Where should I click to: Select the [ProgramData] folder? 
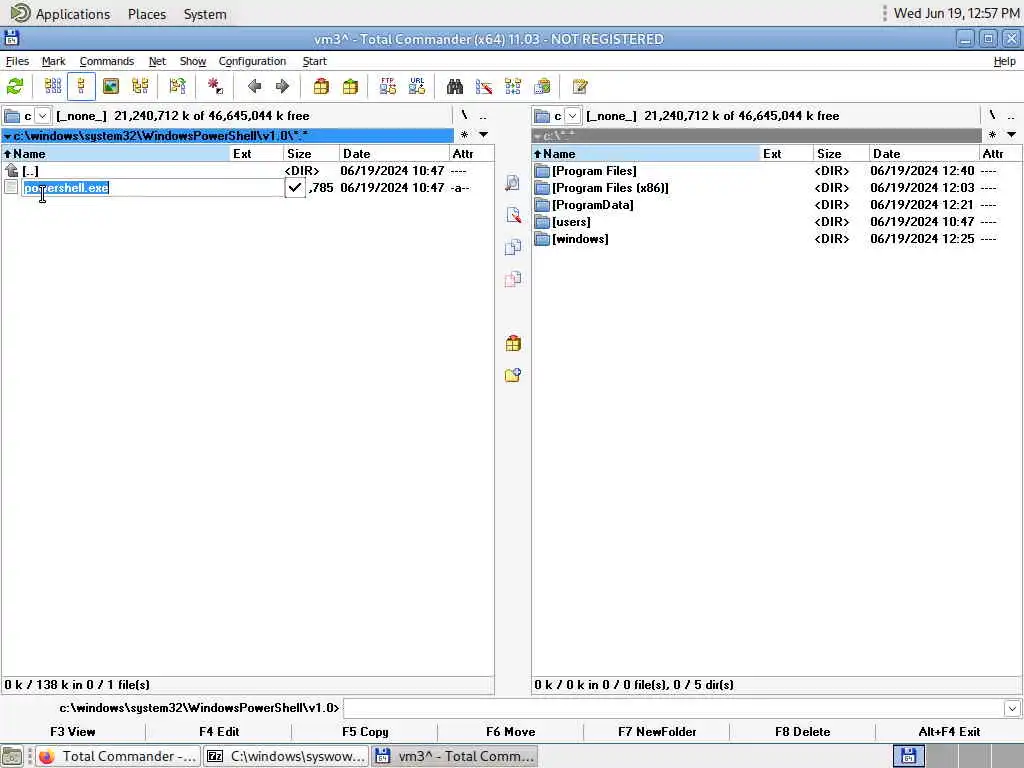776,204
